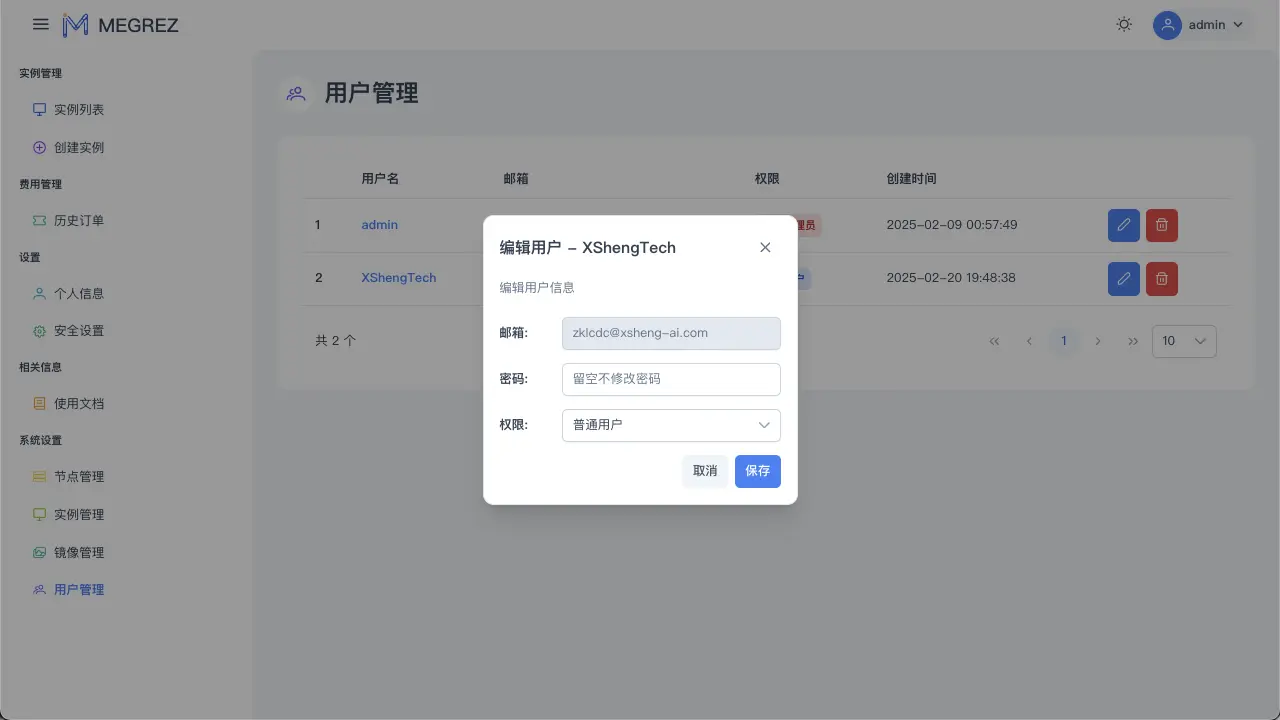
Task: Toggle the sidebar with the hamburger icon
Action: 40,24
